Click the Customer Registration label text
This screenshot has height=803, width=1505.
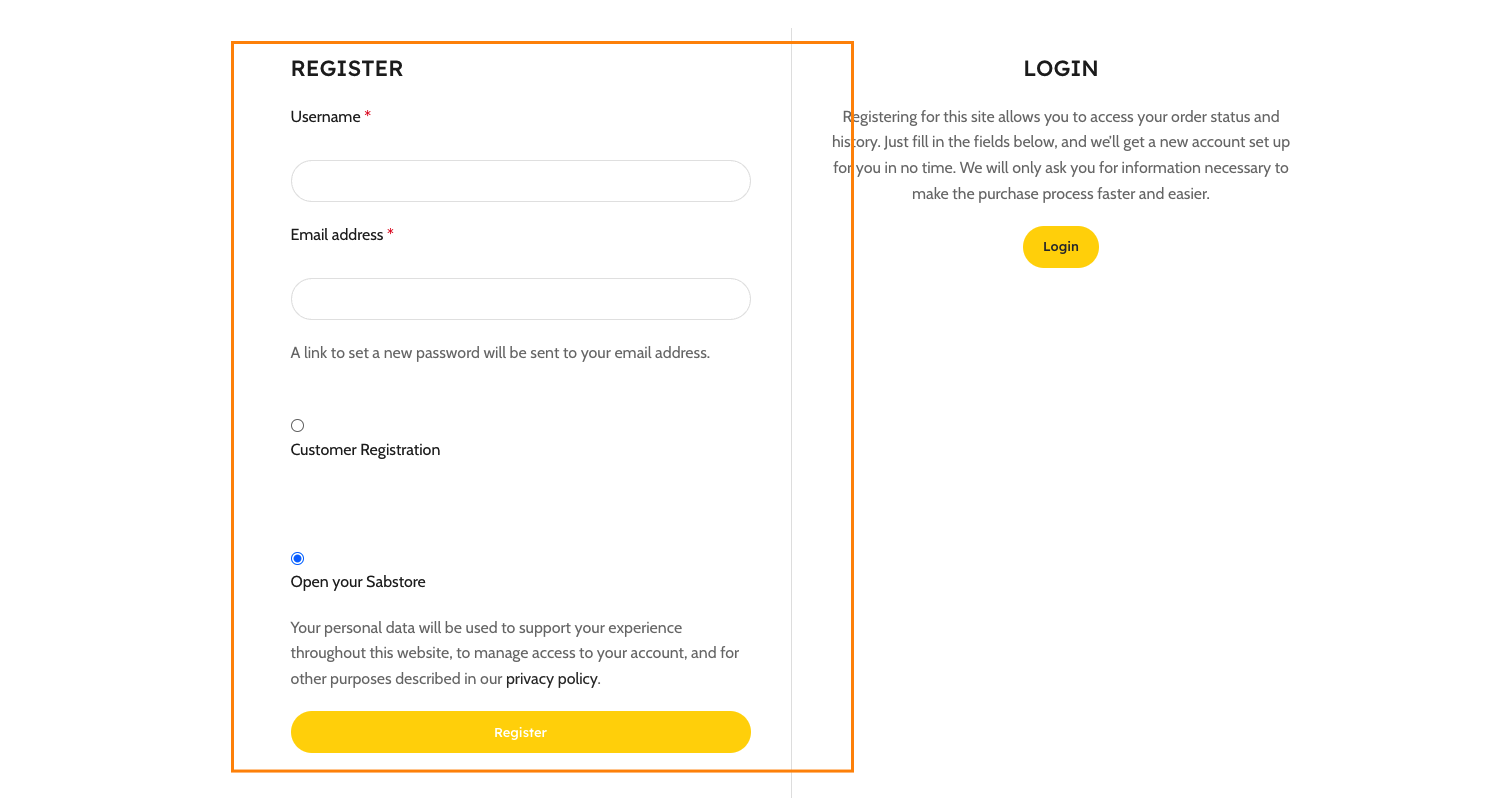[x=365, y=450]
